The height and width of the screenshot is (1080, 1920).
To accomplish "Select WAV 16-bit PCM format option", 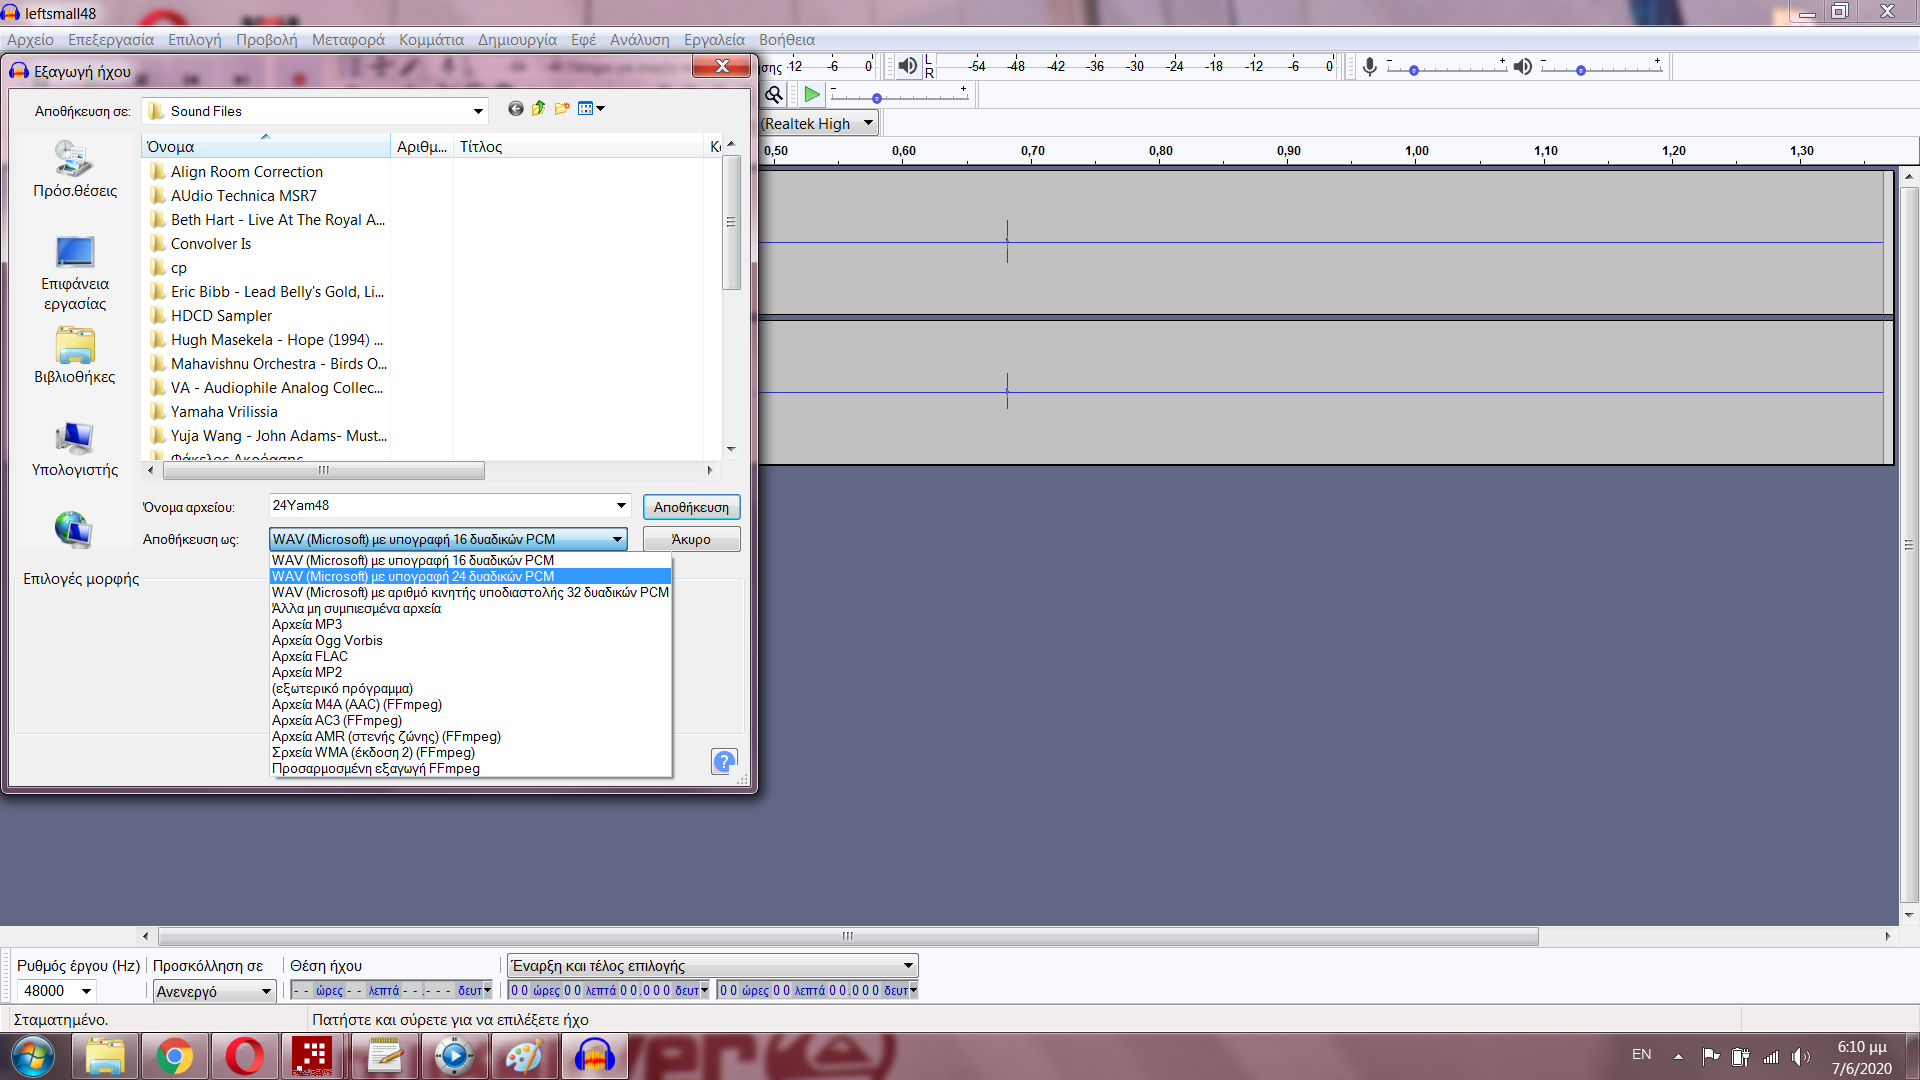I will [x=470, y=560].
